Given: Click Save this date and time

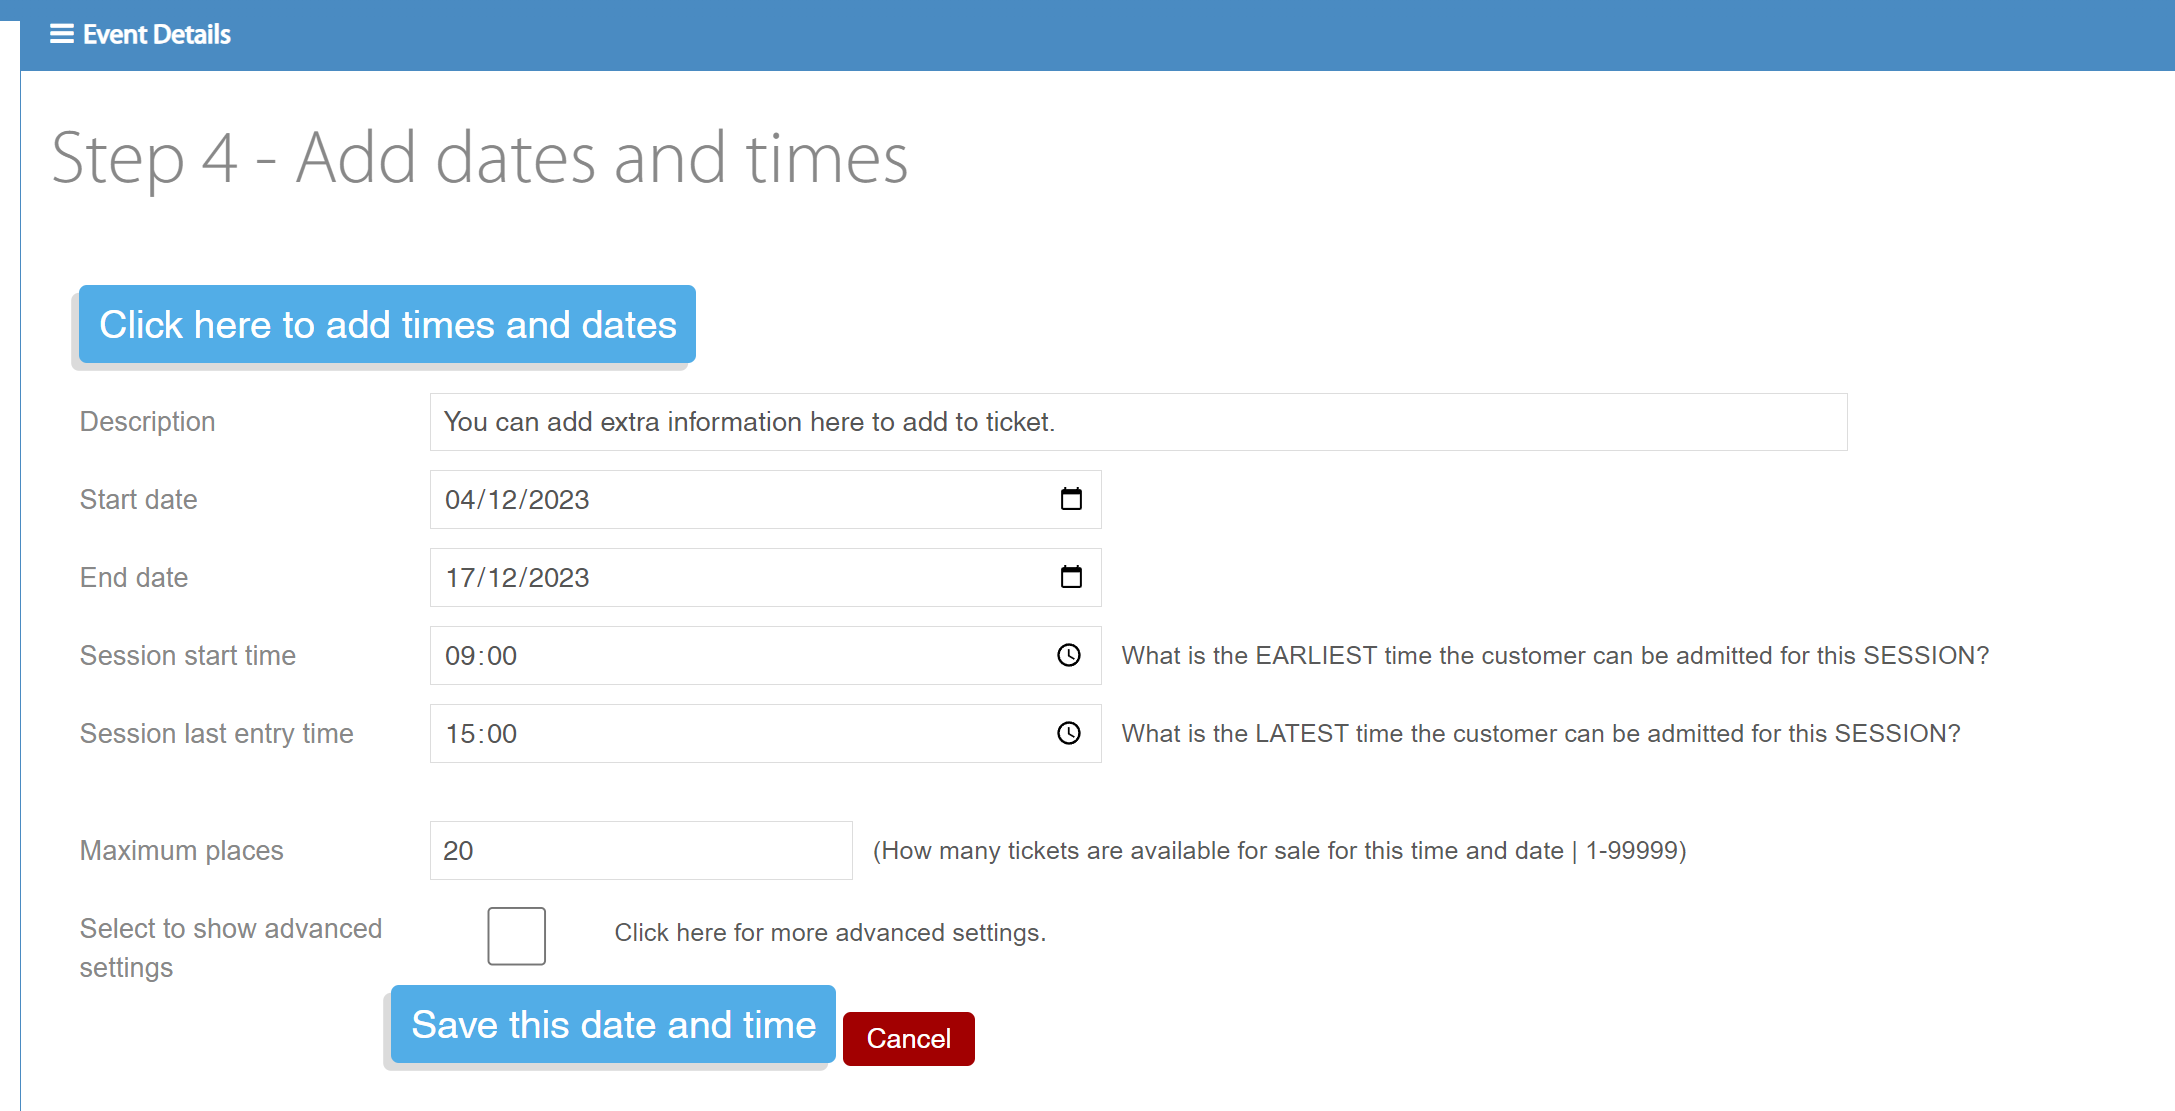Looking at the screenshot, I should [613, 1025].
